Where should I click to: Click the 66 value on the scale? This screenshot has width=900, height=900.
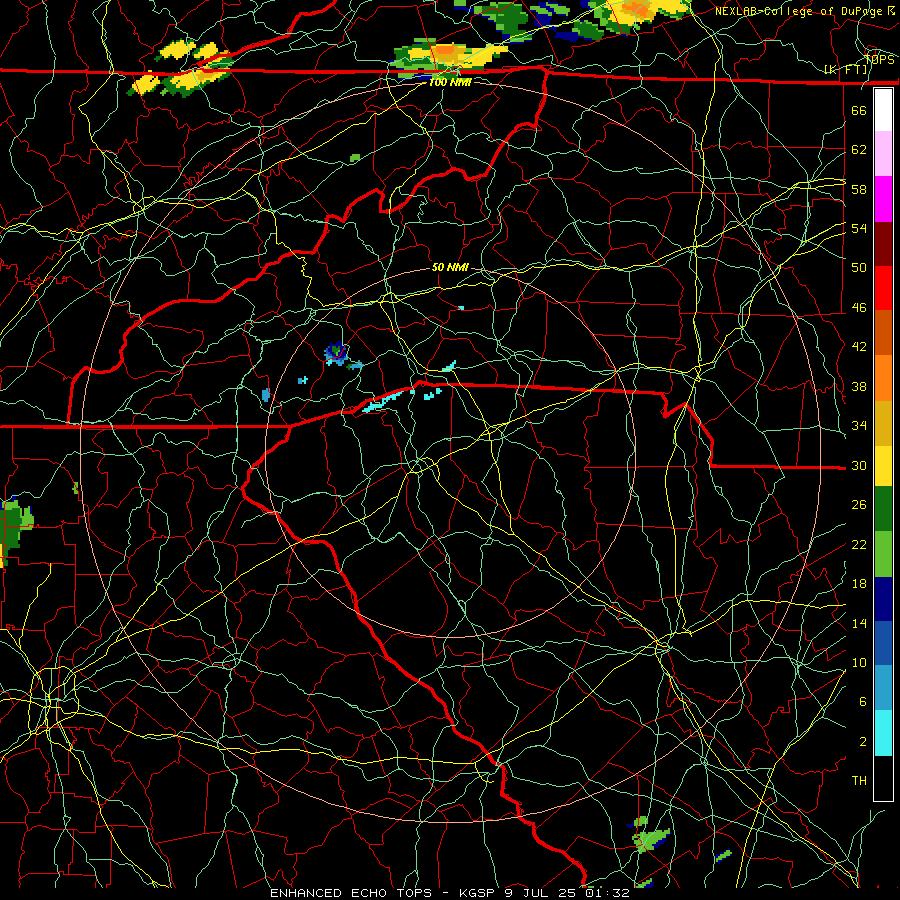(x=859, y=111)
